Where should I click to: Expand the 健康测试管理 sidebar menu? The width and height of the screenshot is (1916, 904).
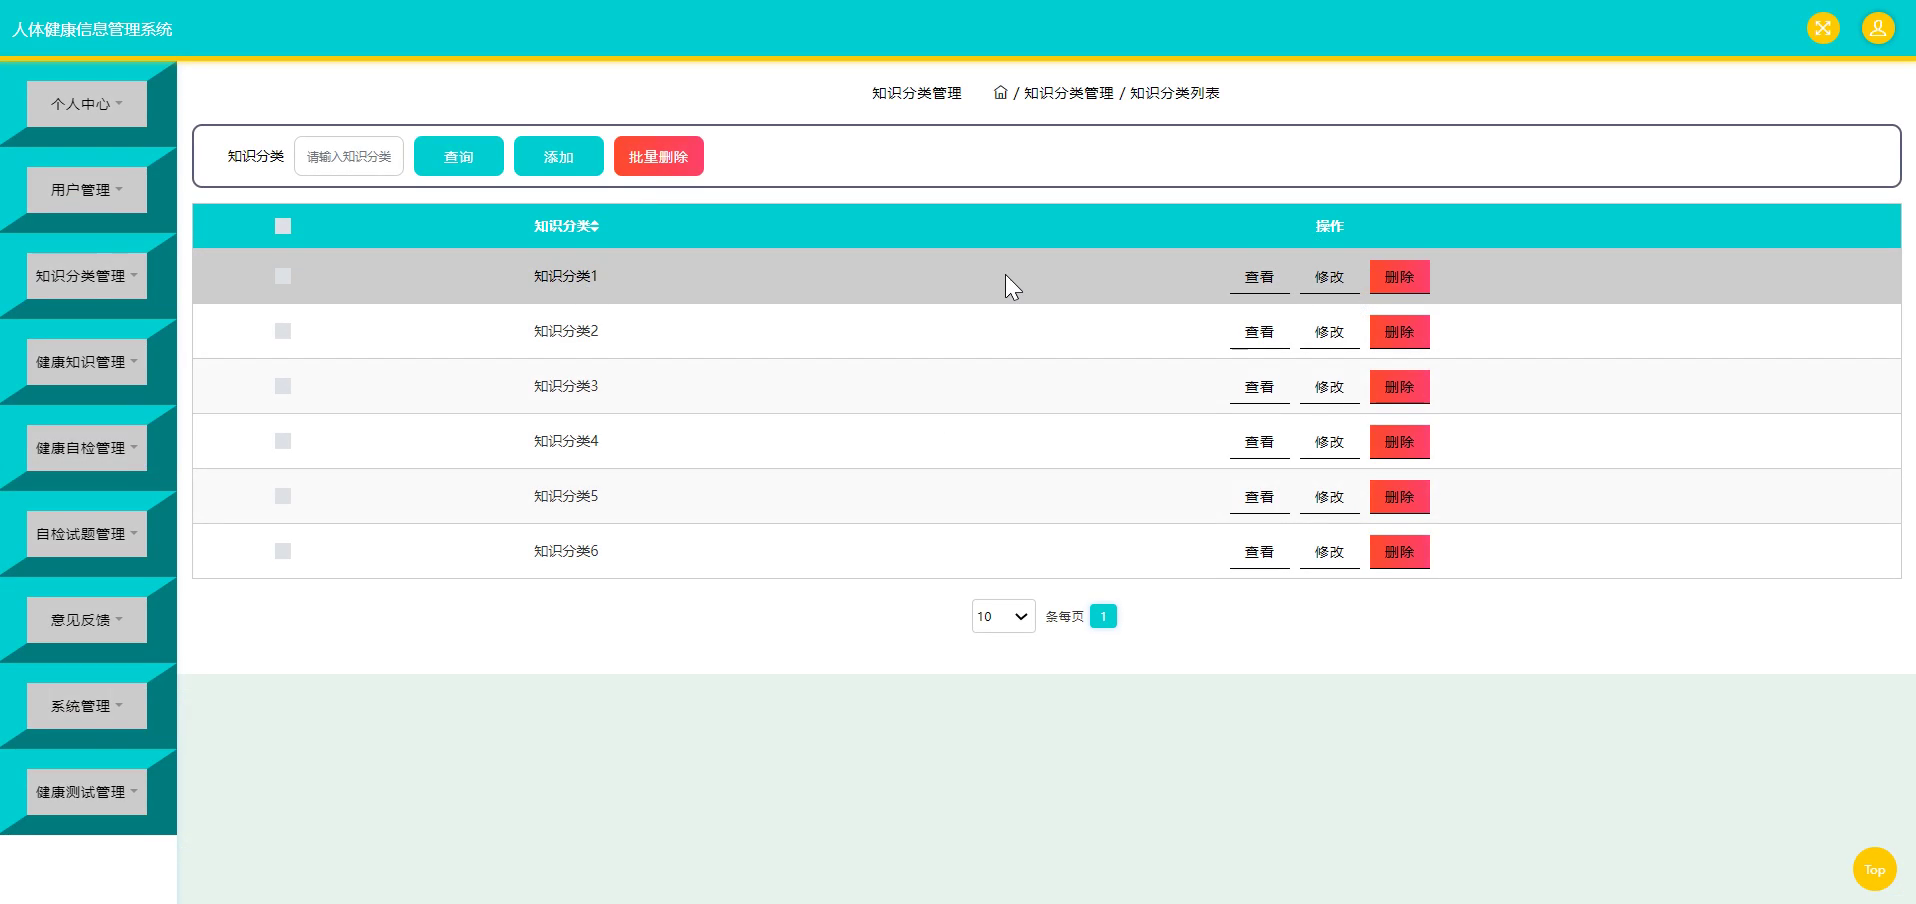(x=87, y=792)
